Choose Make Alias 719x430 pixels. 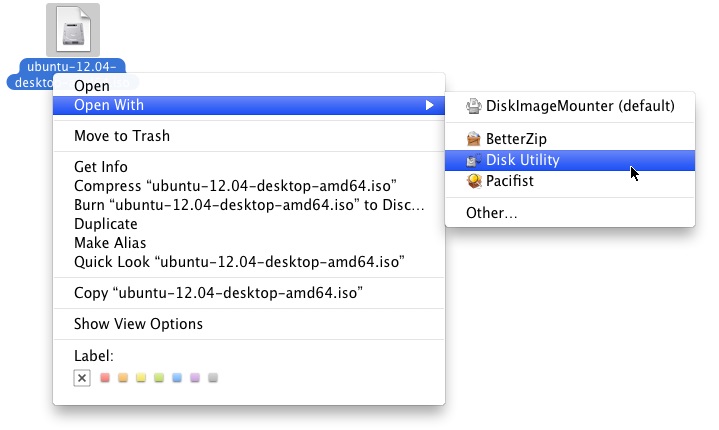click(x=249, y=243)
